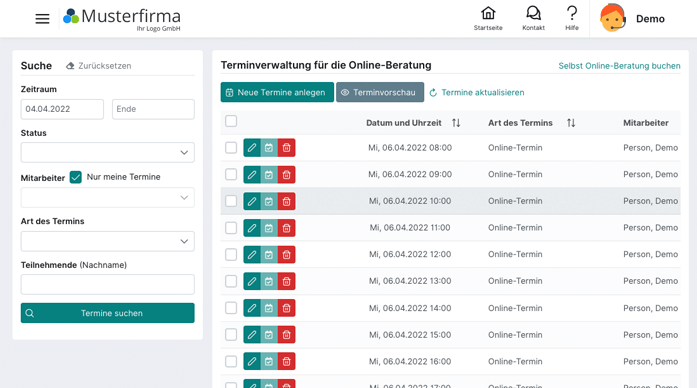The height and width of the screenshot is (388, 697).
Task: Edit the 08:00 appointment with pencil icon
Action: coord(252,148)
